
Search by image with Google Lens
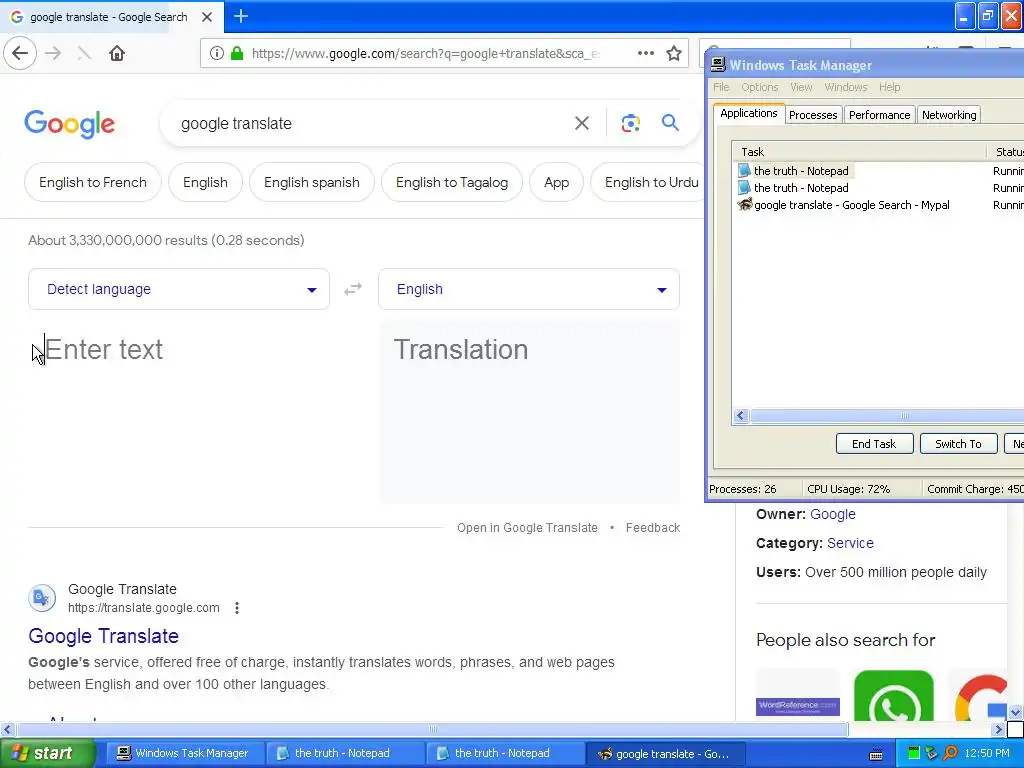[630, 123]
